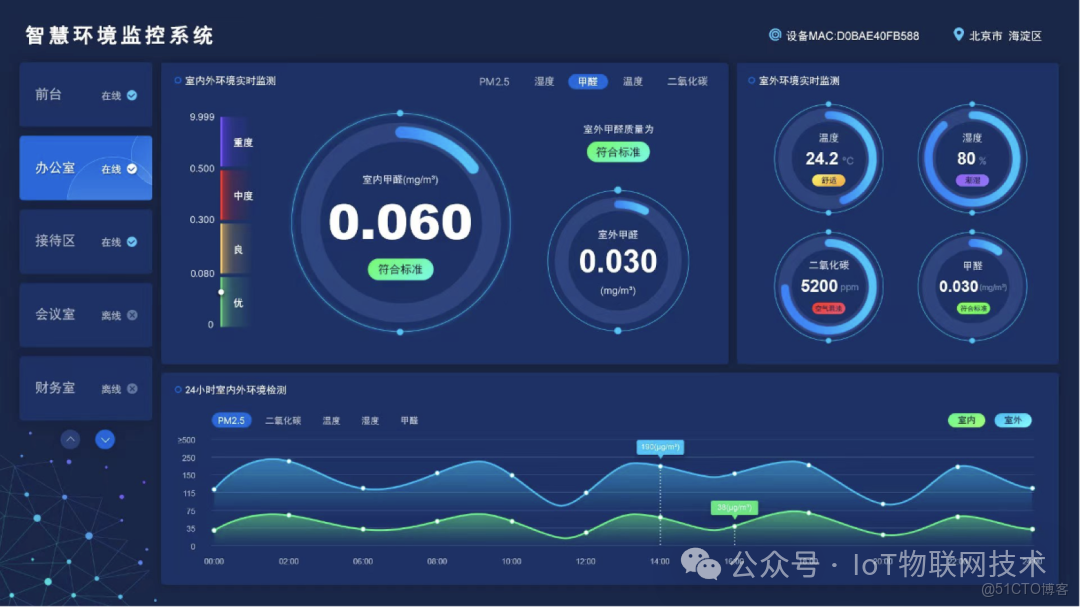Image resolution: width=1080 pixels, height=607 pixels.
Task: Click the 温度 gauge showing 24.2°C
Action: pyautogui.click(x=828, y=158)
